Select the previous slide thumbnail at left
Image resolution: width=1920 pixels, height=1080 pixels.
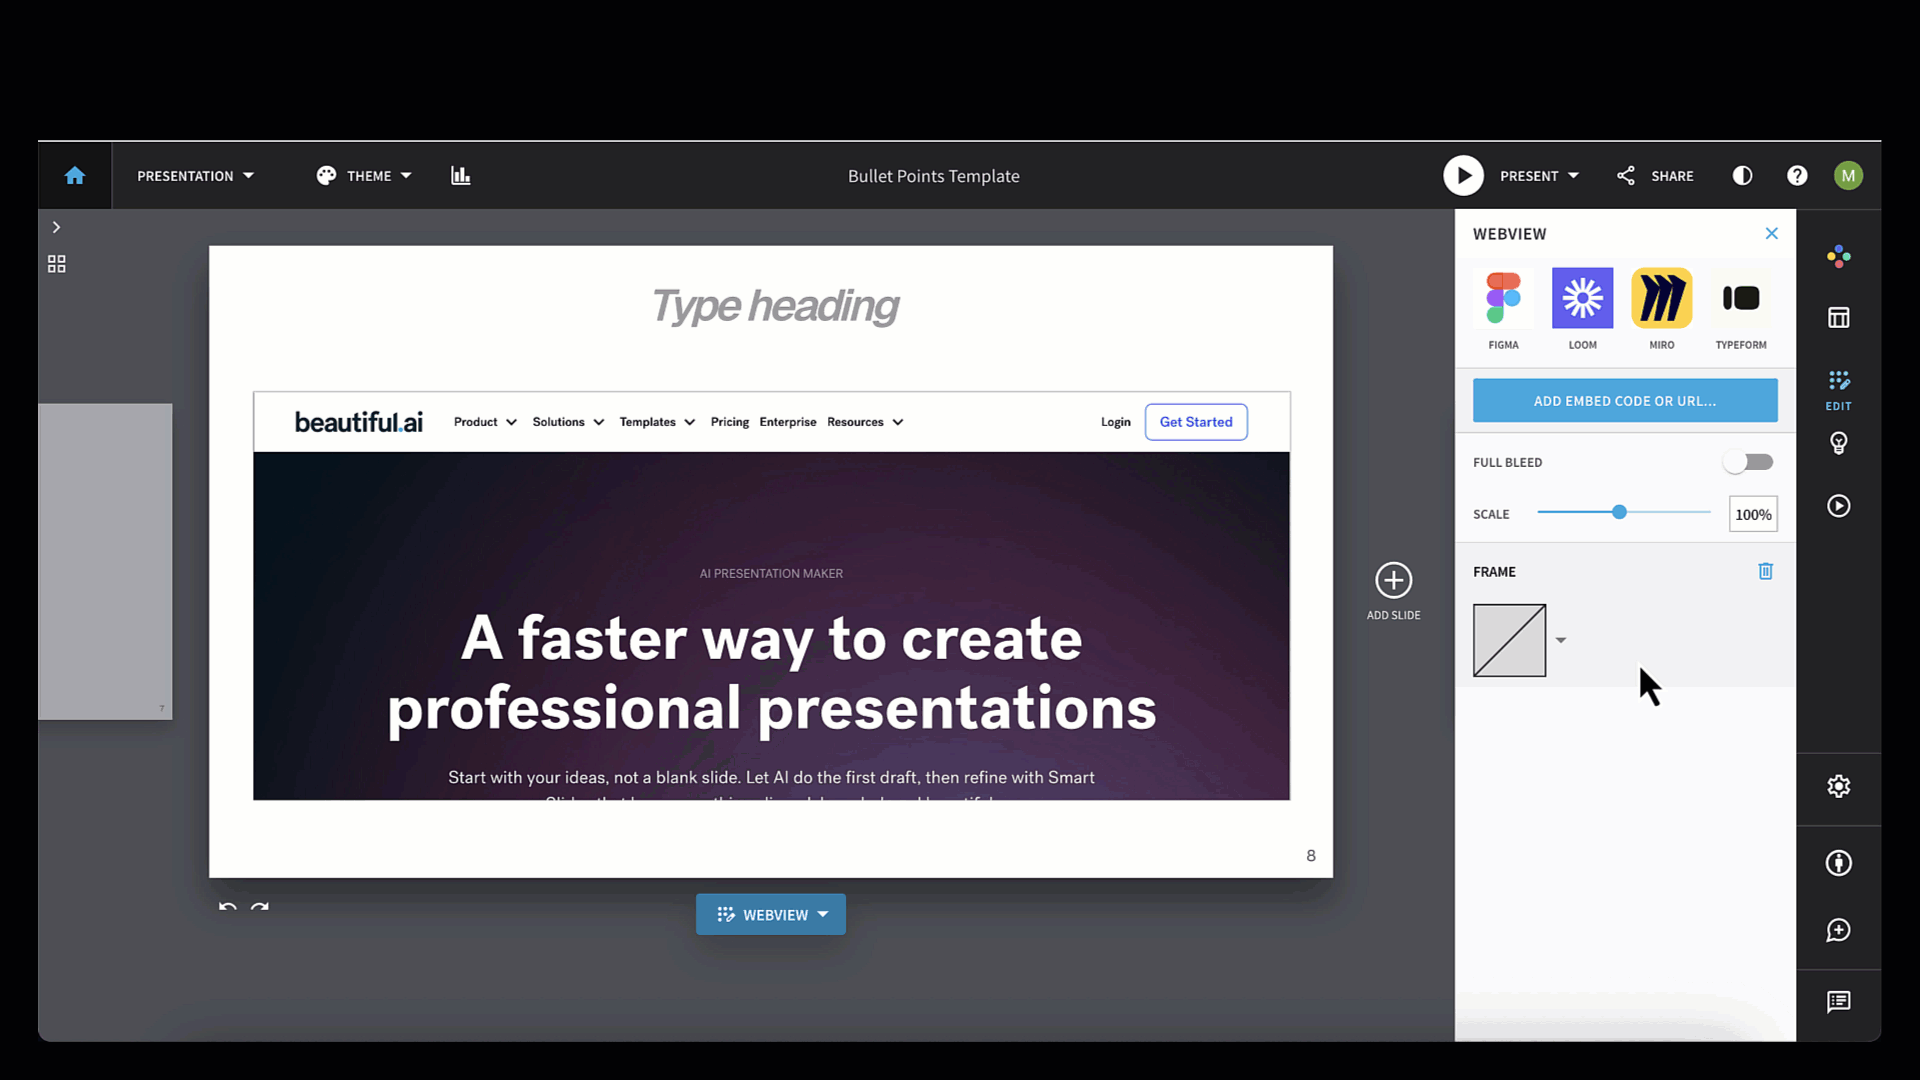click(x=105, y=561)
